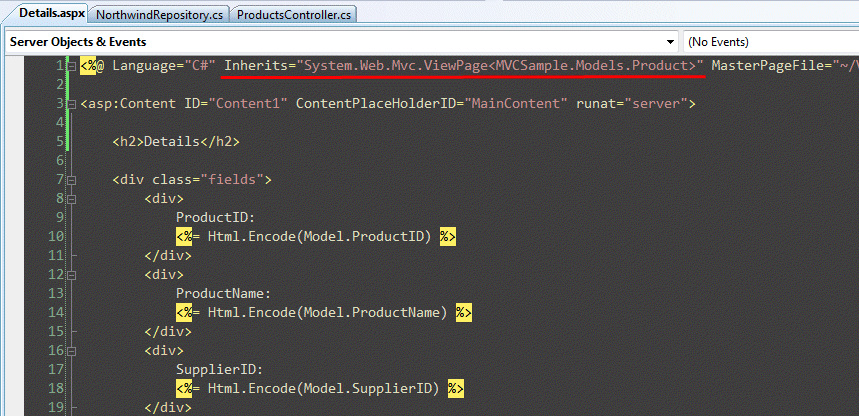Click line number 10 in the gutter
Image resolution: width=859 pixels, height=416 pixels.
[x=57, y=236]
